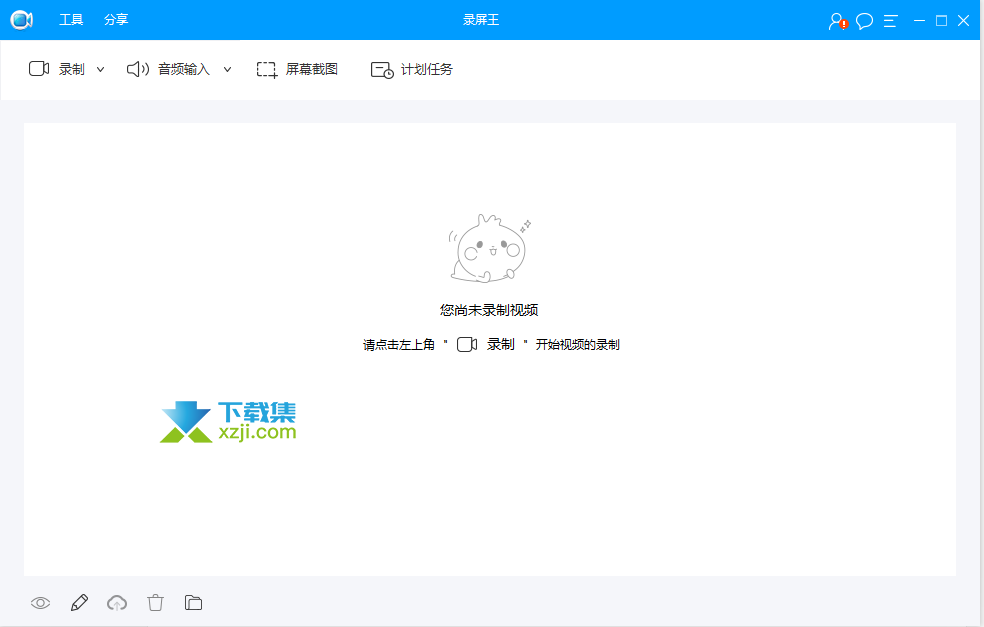Screen dimensions: 984x627
Task: Click the cloud upload icon
Action: [117, 603]
